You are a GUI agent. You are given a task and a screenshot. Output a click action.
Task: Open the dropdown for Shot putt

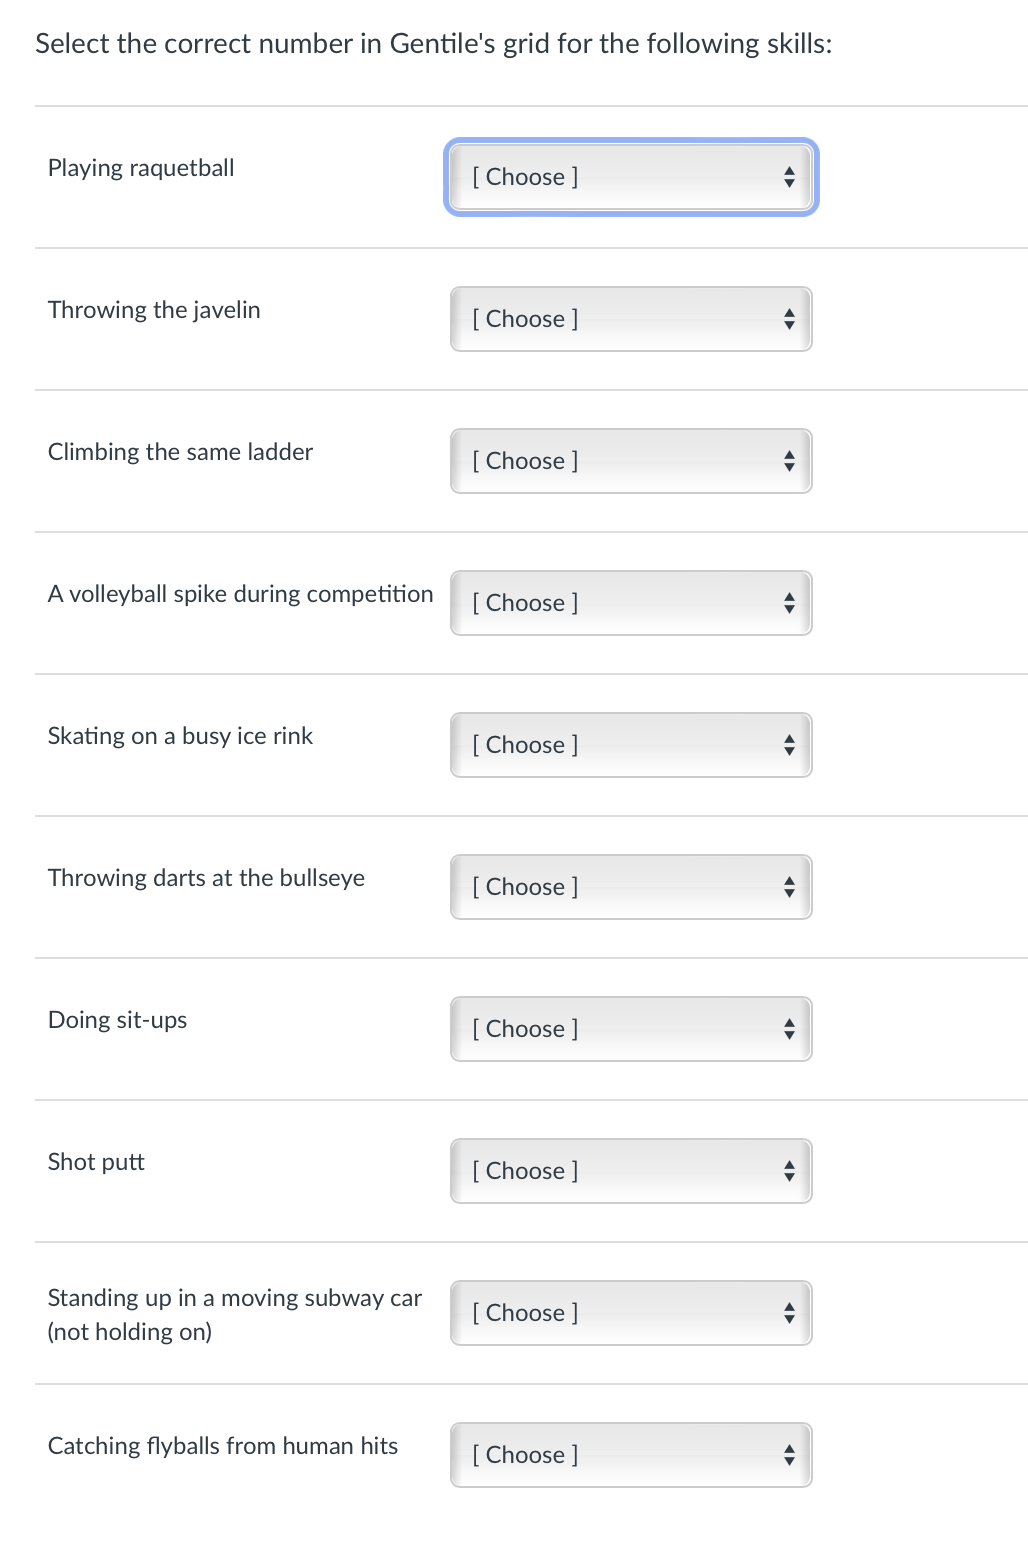click(630, 1170)
